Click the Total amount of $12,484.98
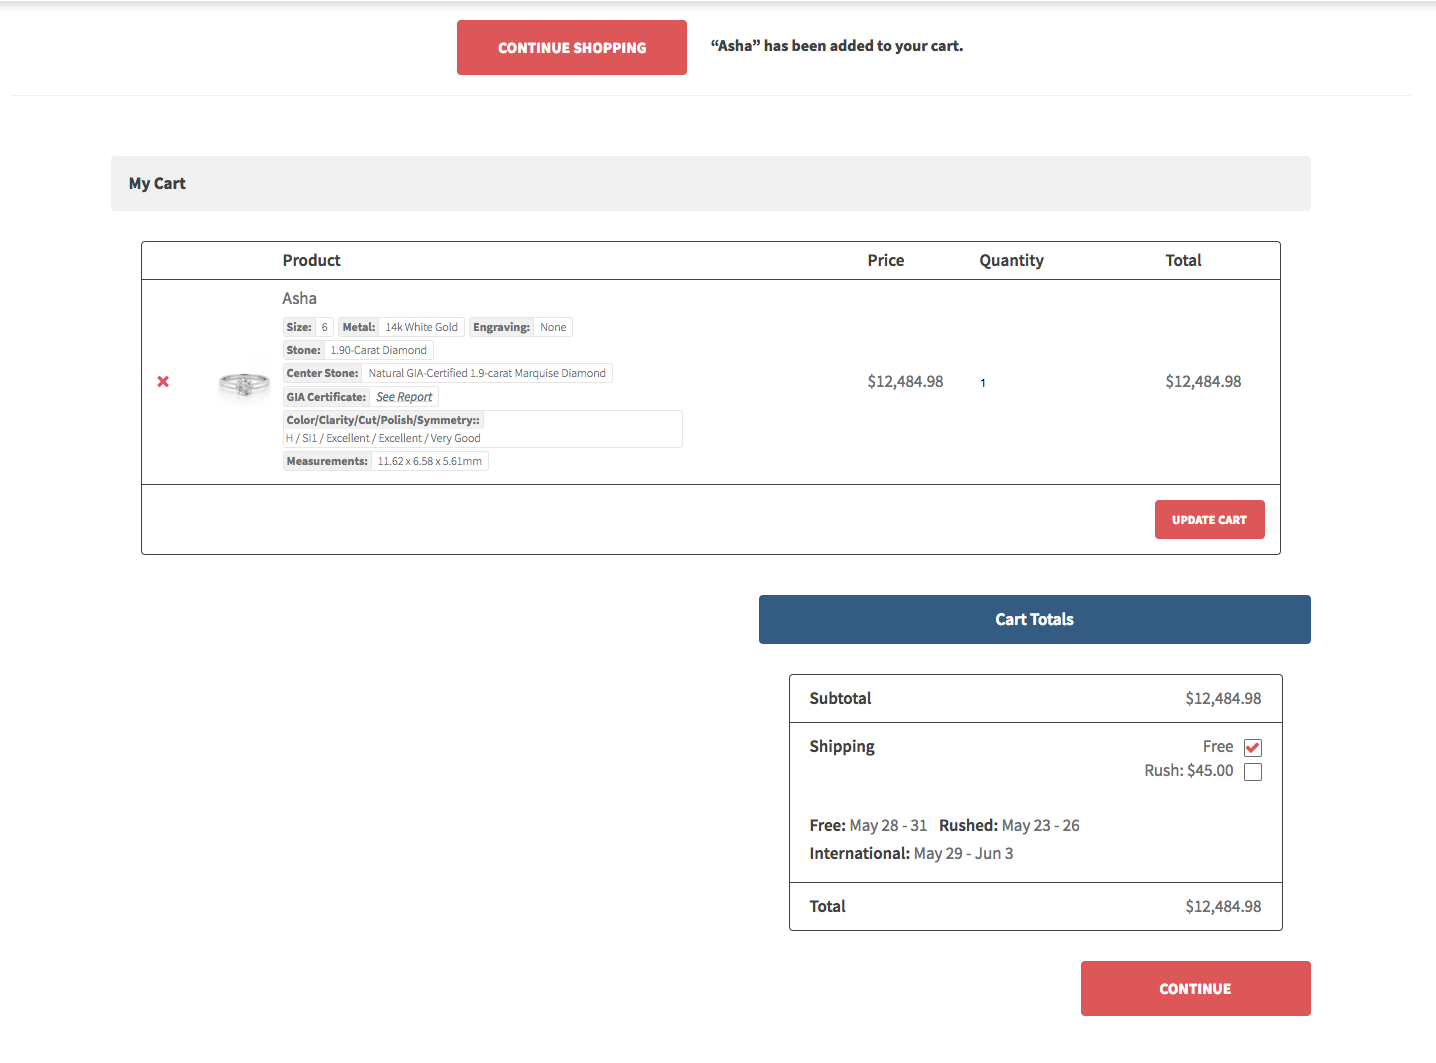The image size is (1436, 1063). (1223, 906)
